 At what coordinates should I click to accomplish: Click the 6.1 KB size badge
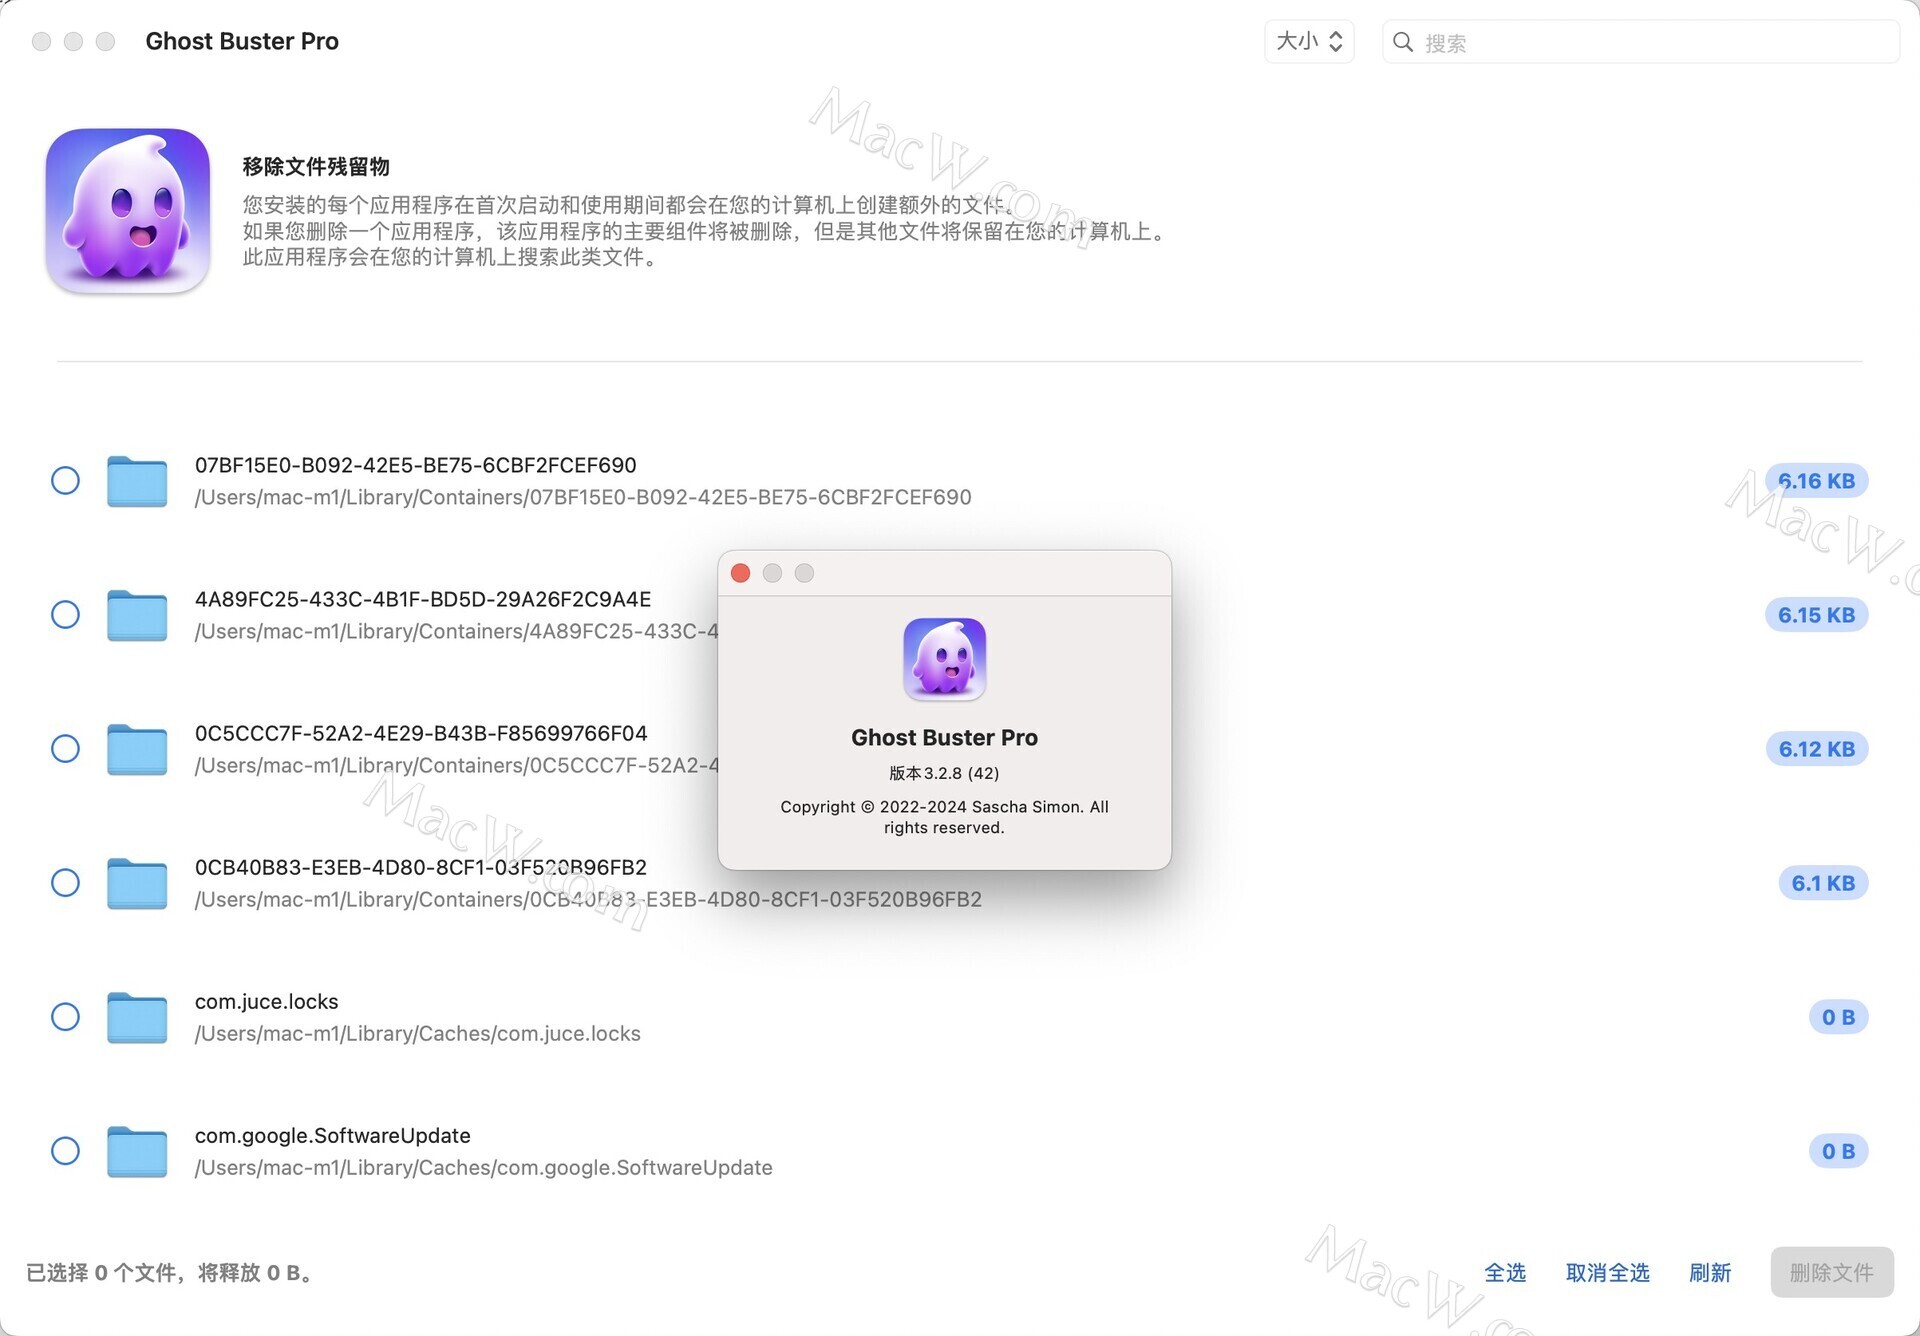click(1823, 883)
